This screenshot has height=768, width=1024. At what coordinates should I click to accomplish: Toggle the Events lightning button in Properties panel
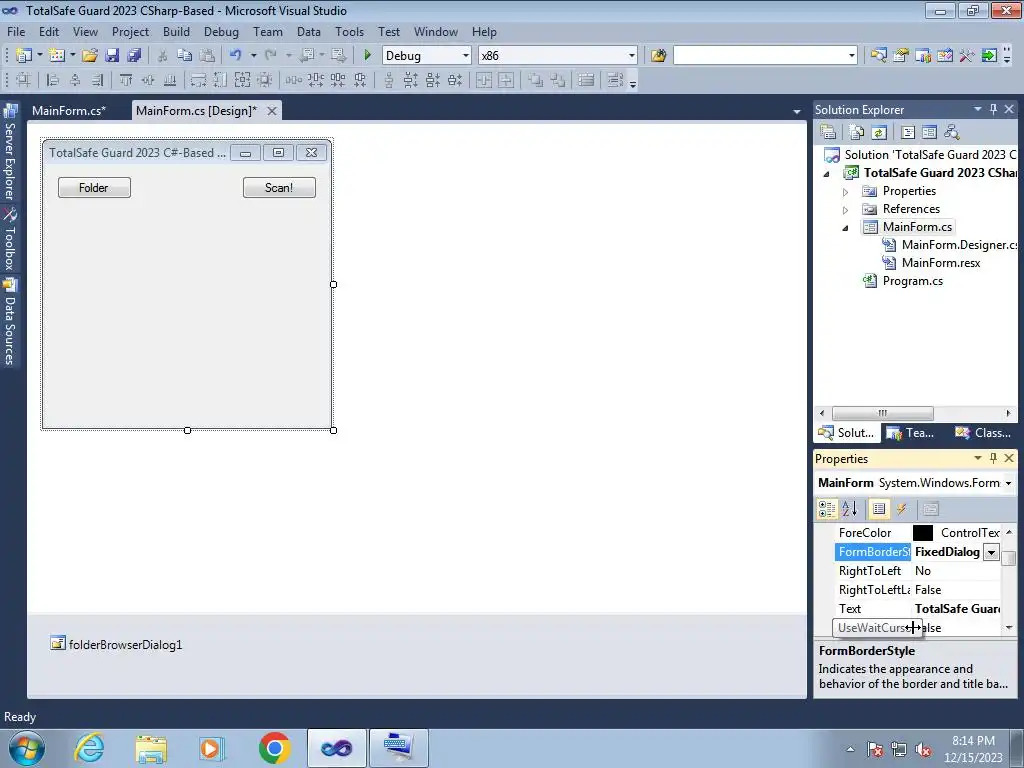pos(901,509)
